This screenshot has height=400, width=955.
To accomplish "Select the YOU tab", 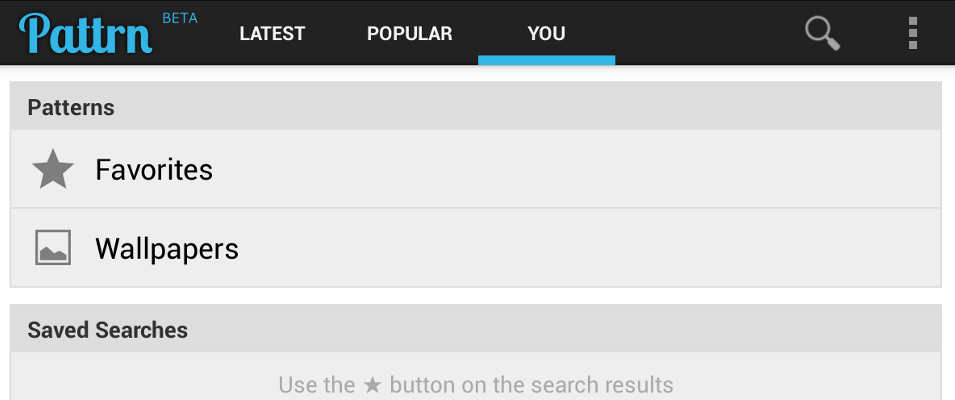I will coord(546,33).
